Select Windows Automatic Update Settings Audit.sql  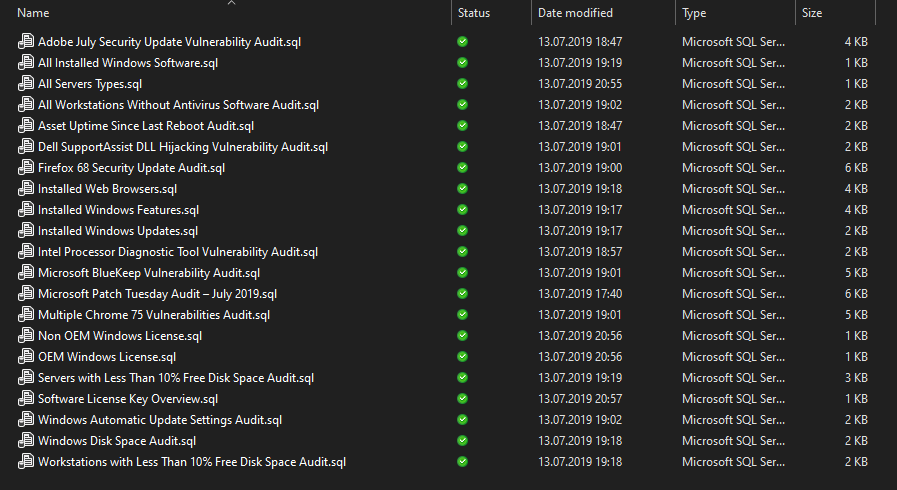[159, 420]
